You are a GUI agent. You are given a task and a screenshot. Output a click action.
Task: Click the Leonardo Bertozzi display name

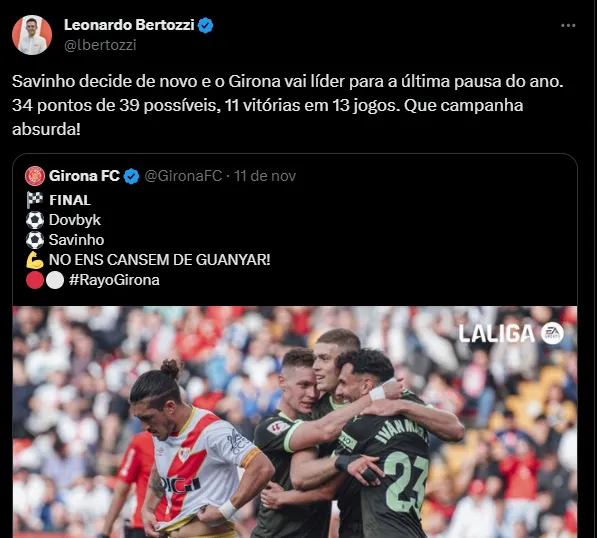tap(129, 25)
